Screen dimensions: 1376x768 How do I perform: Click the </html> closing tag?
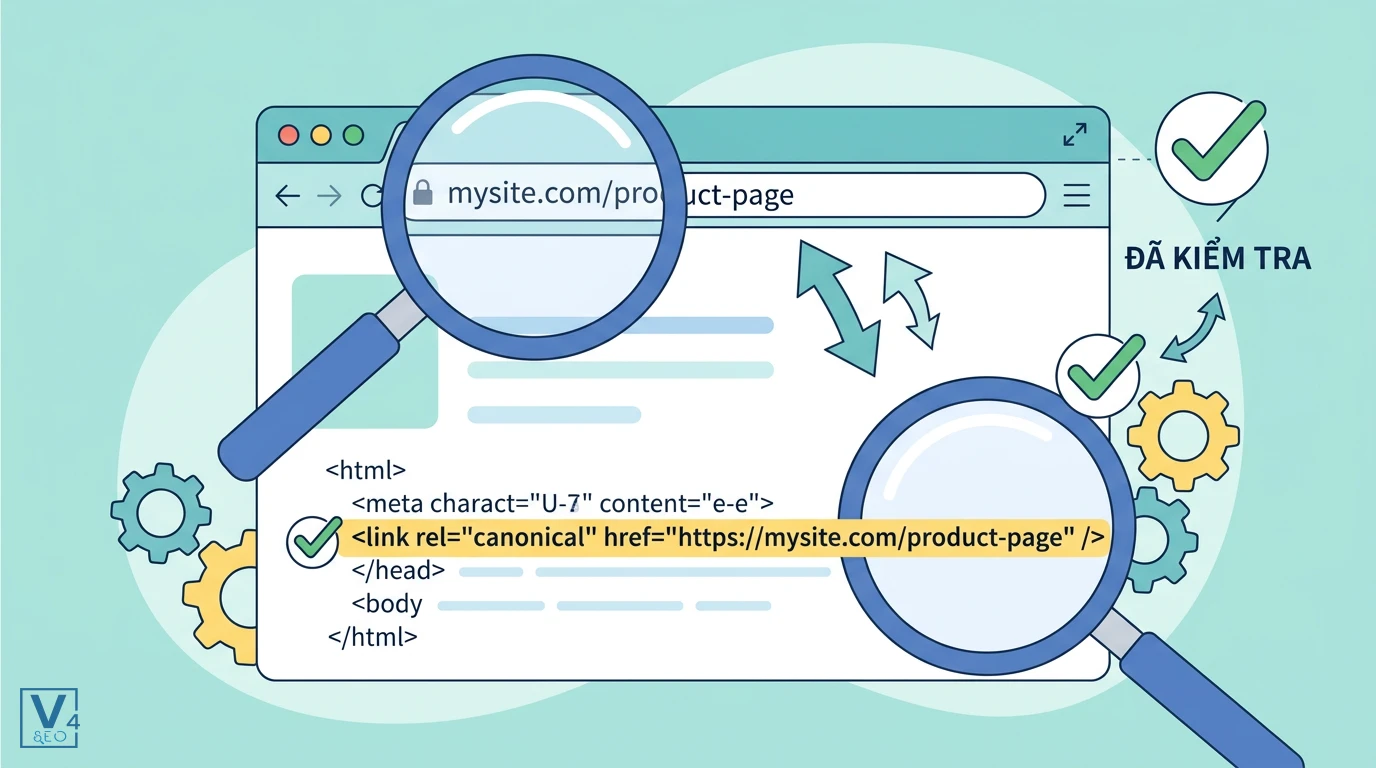pos(372,636)
